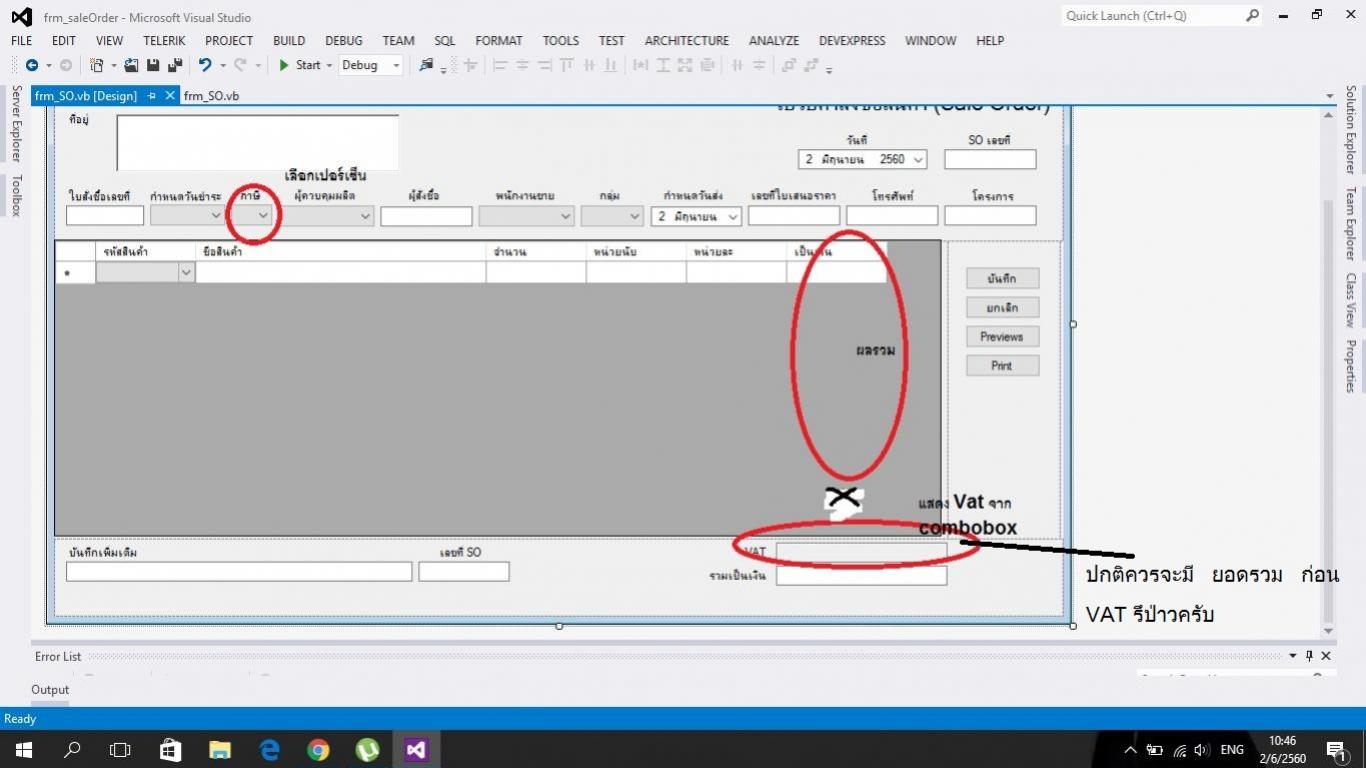Open the FILE menu
This screenshot has height=768, width=1366.
pyautogui.click(x=21, y=41)
